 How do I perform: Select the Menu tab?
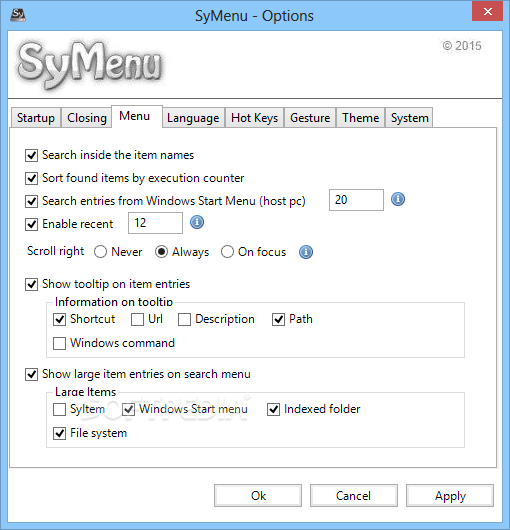click(x=137, y=116)
